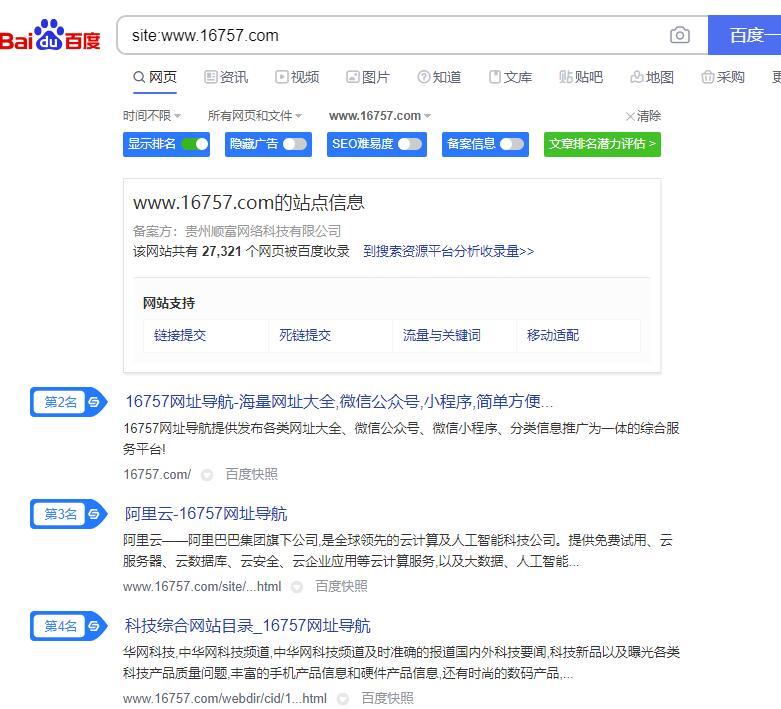The image size is (781, 709).
Task: Click the www.16757.com/webdir/cid/1...html URL
Action: pyautogui.click(x=225, y=699)
